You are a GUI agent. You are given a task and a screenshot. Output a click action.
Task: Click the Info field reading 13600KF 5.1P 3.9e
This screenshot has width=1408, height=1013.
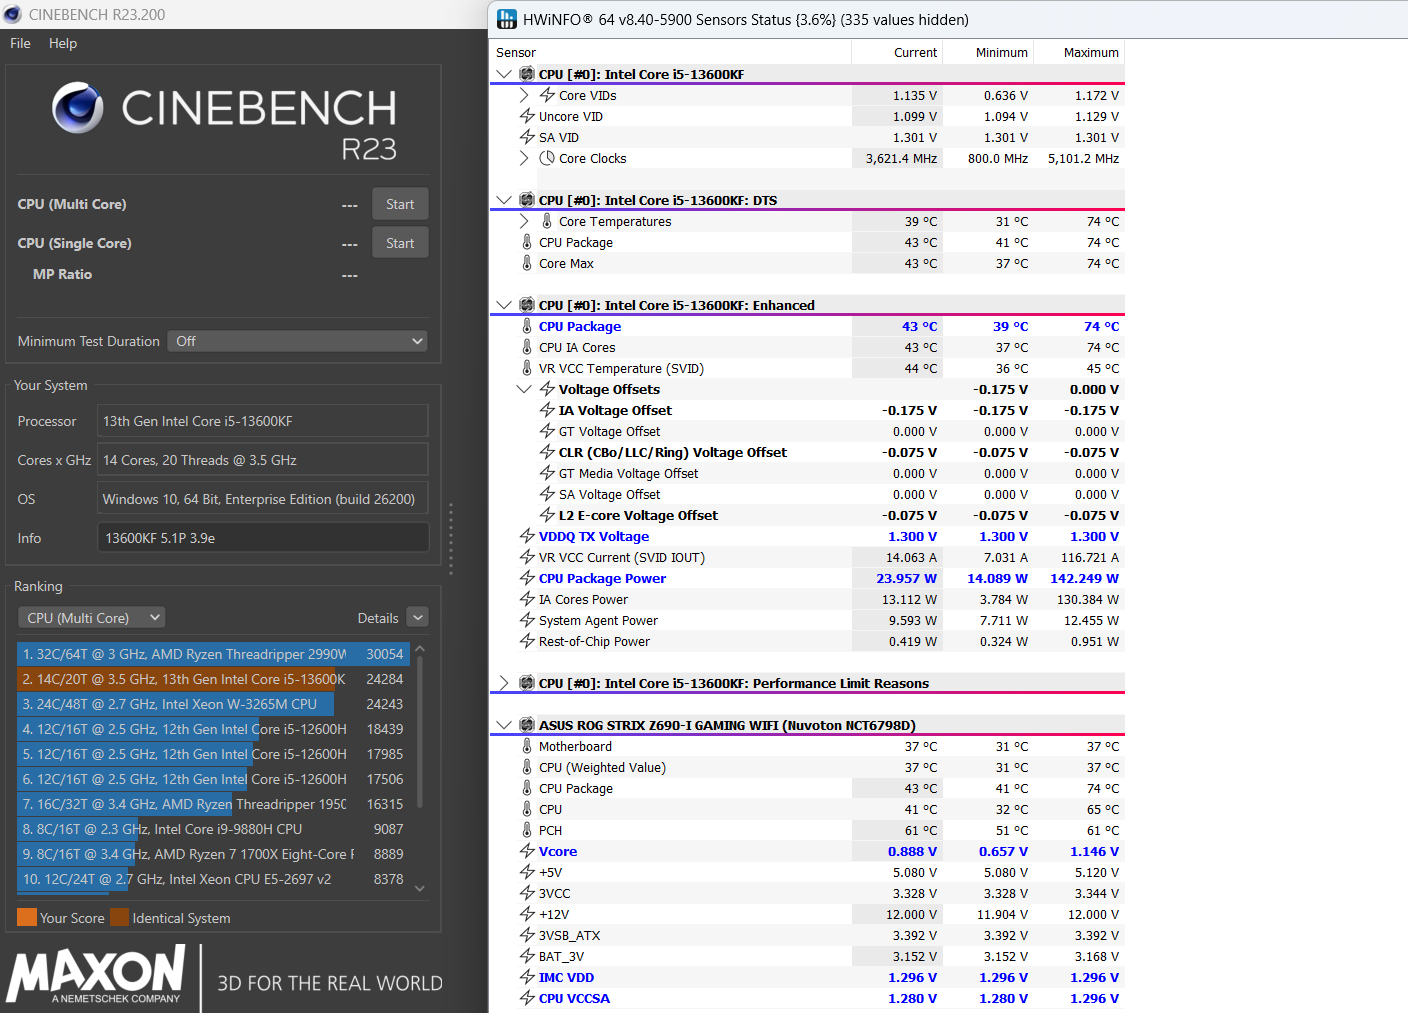[x=263, y=538]
